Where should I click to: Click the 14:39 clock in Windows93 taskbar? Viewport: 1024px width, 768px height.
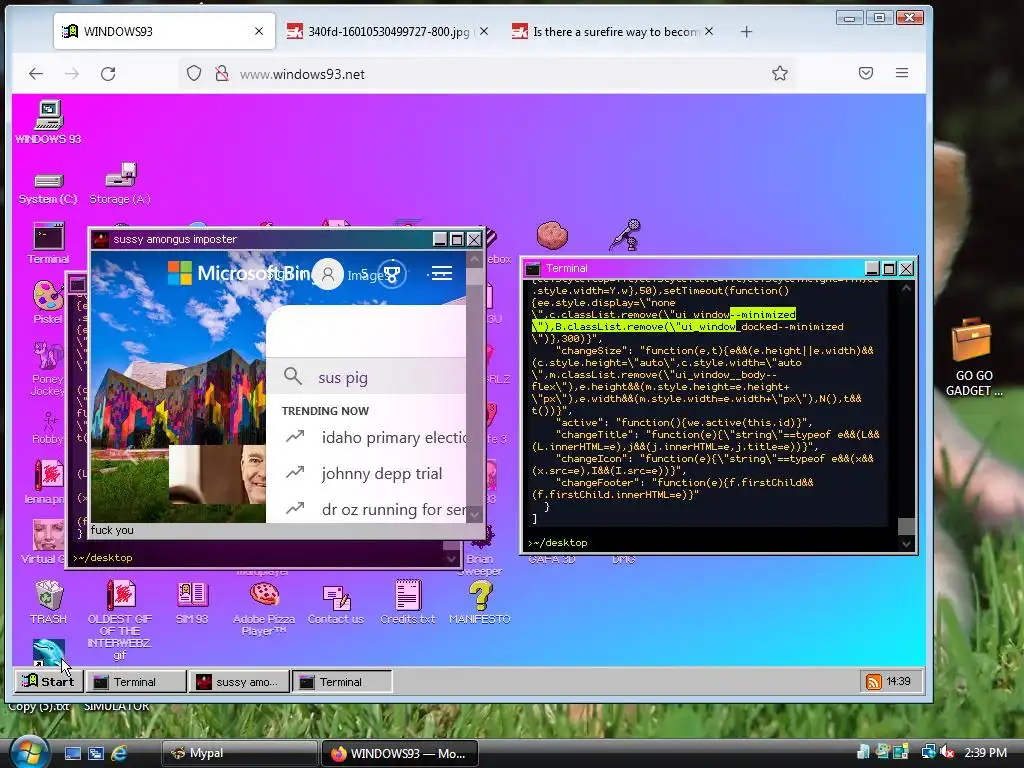(898, 681)
